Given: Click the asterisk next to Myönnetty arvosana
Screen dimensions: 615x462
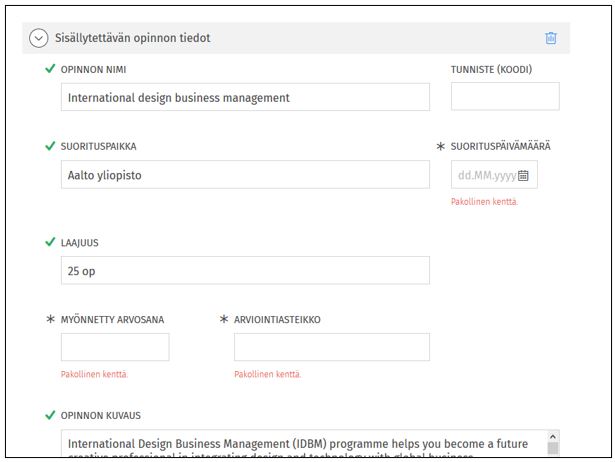Looking at the screenshot, I should click(50, 320).
